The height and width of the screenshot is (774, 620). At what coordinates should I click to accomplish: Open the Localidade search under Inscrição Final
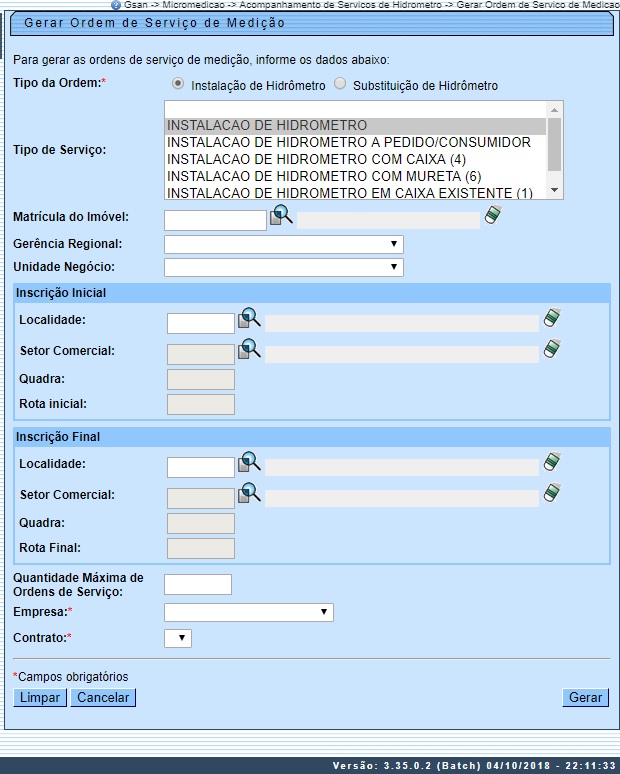249,464
